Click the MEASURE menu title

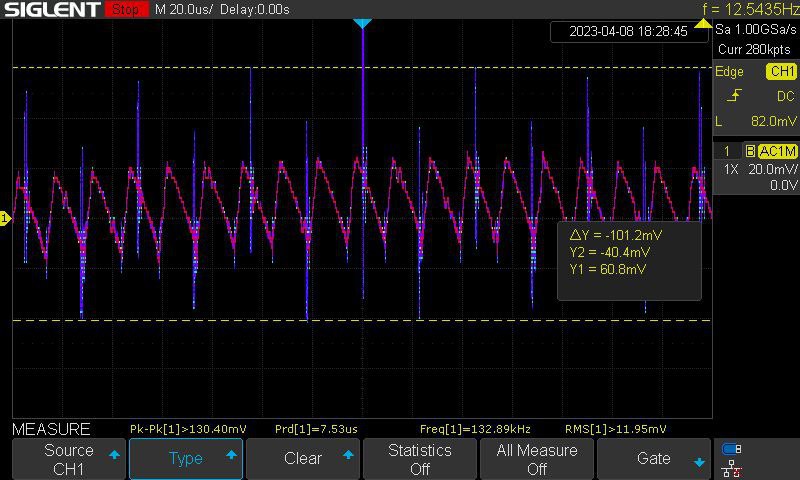tap(51, 429)
